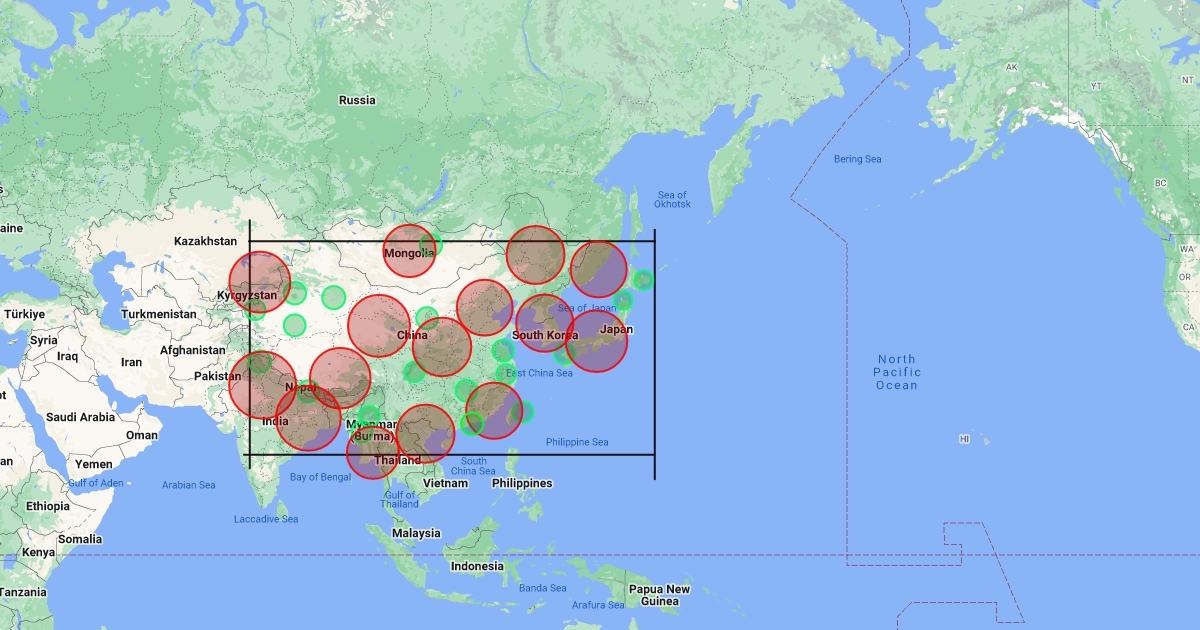Select the North Pacific Ocean label
The image size is (1200, 630).
pyautogui.click(x=897, y=372)
